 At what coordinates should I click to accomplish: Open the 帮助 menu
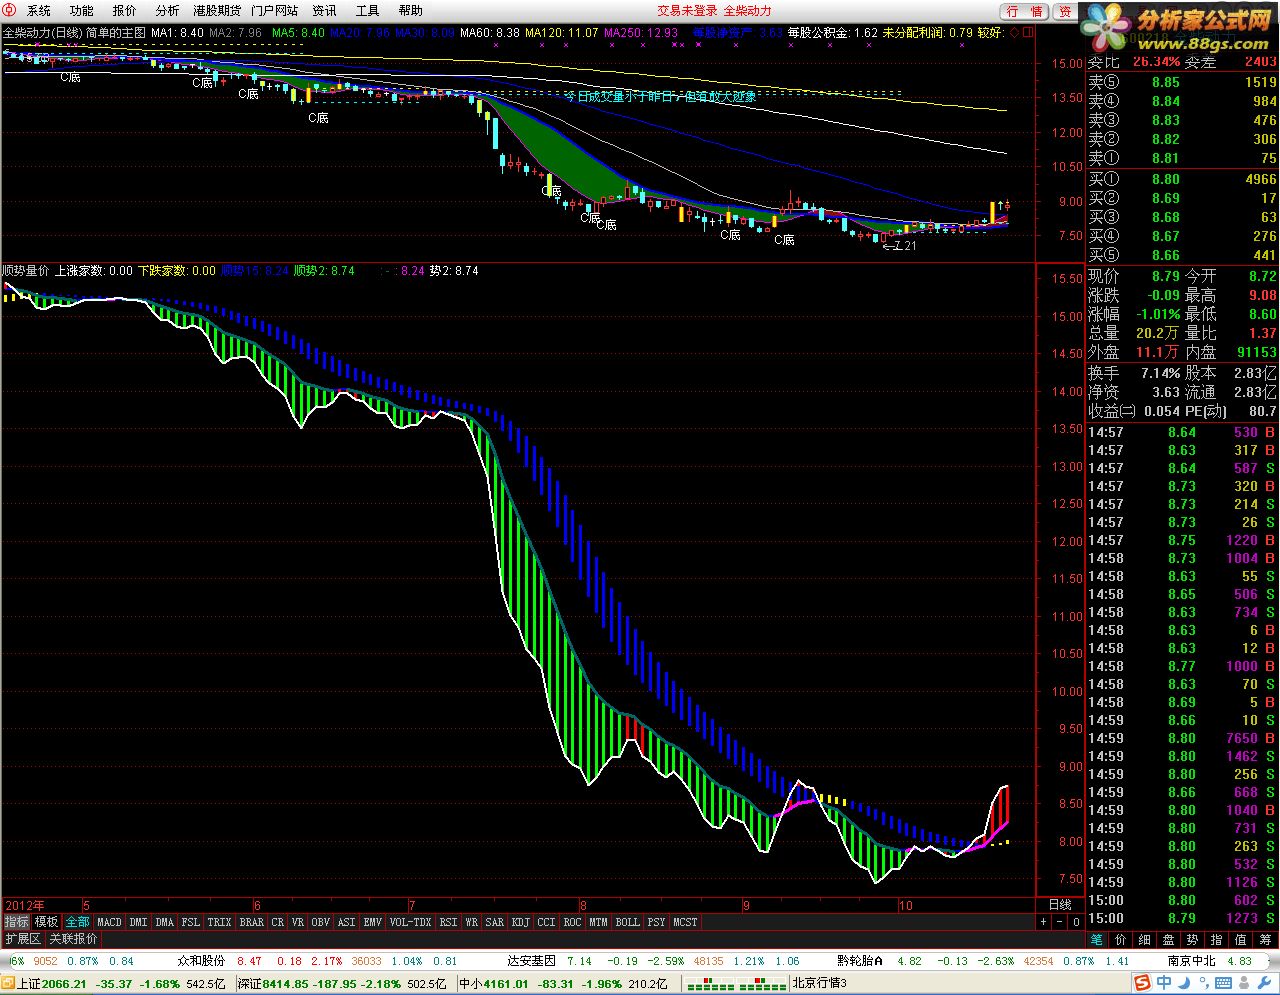point(411,10)
